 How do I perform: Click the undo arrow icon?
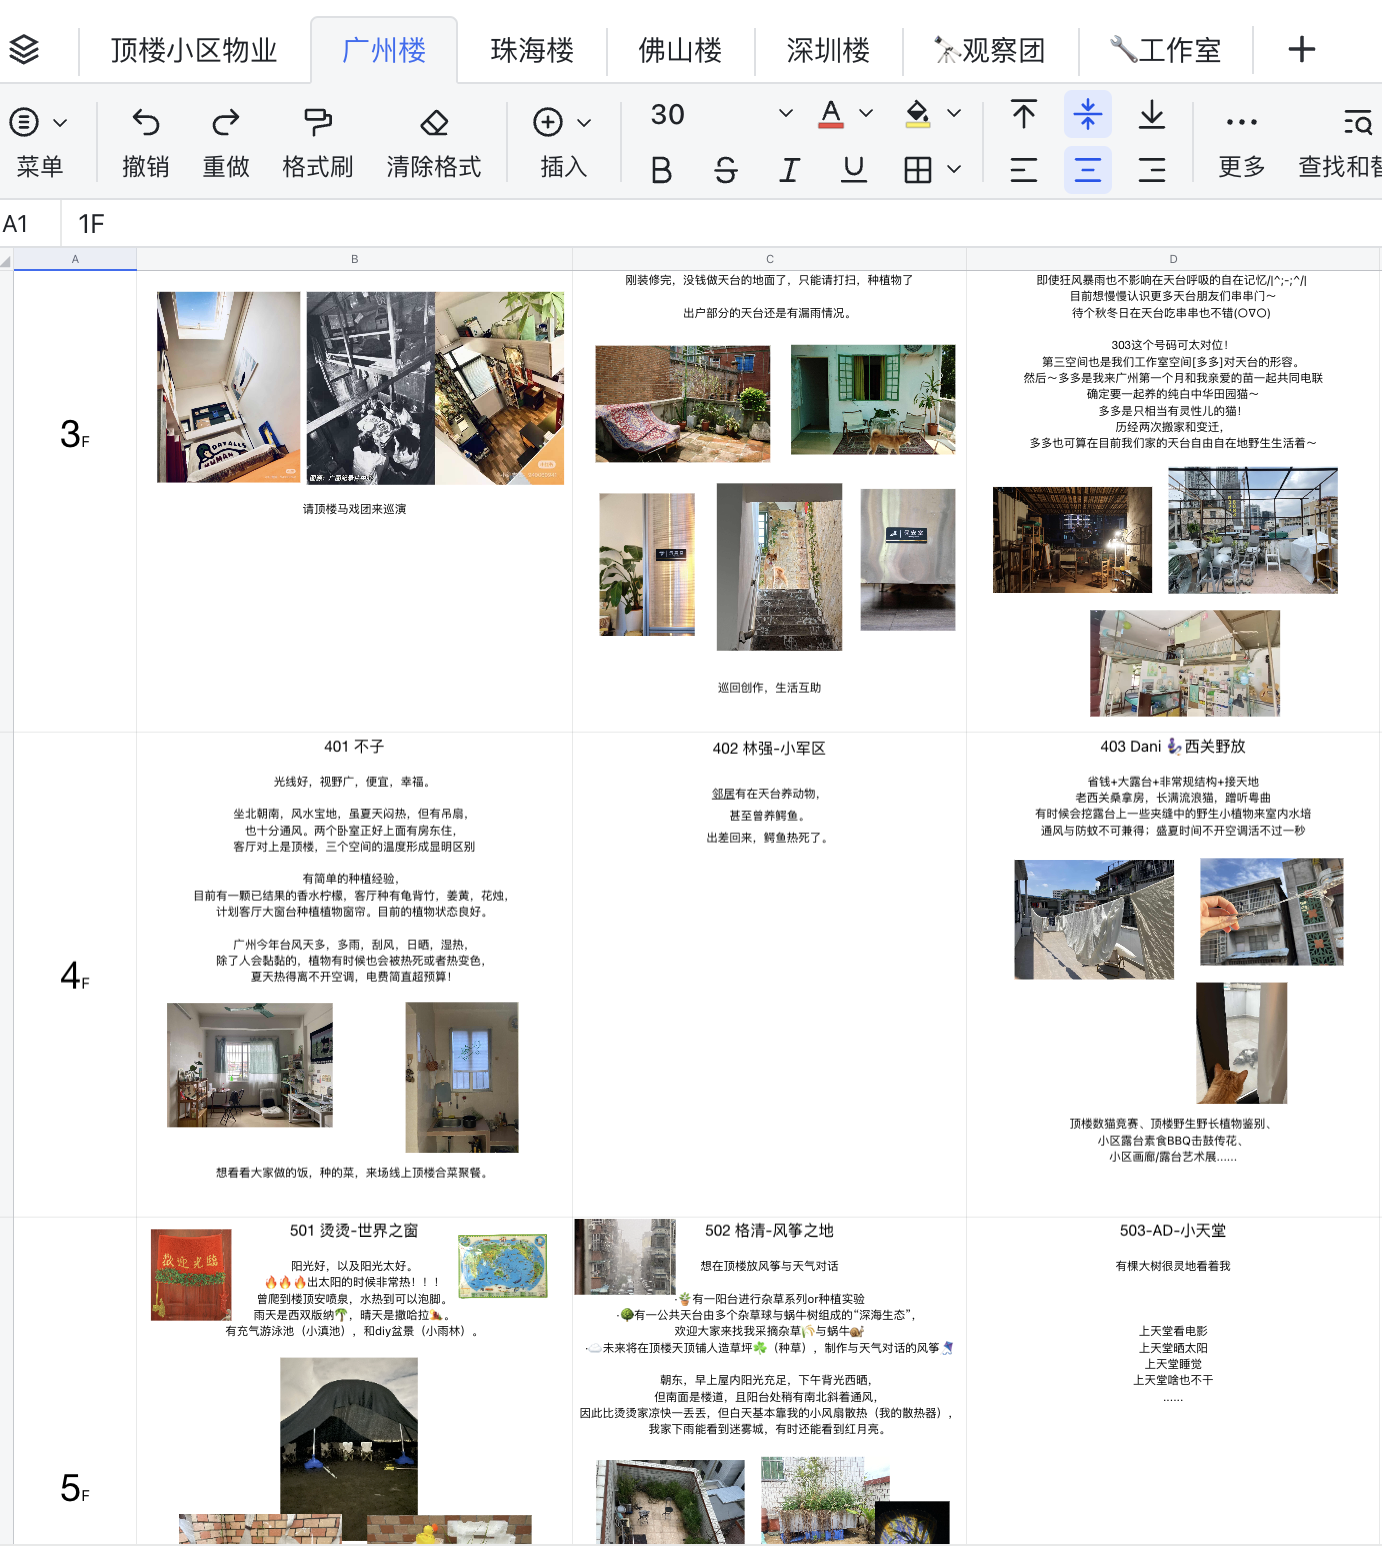[x=146, y=123]
